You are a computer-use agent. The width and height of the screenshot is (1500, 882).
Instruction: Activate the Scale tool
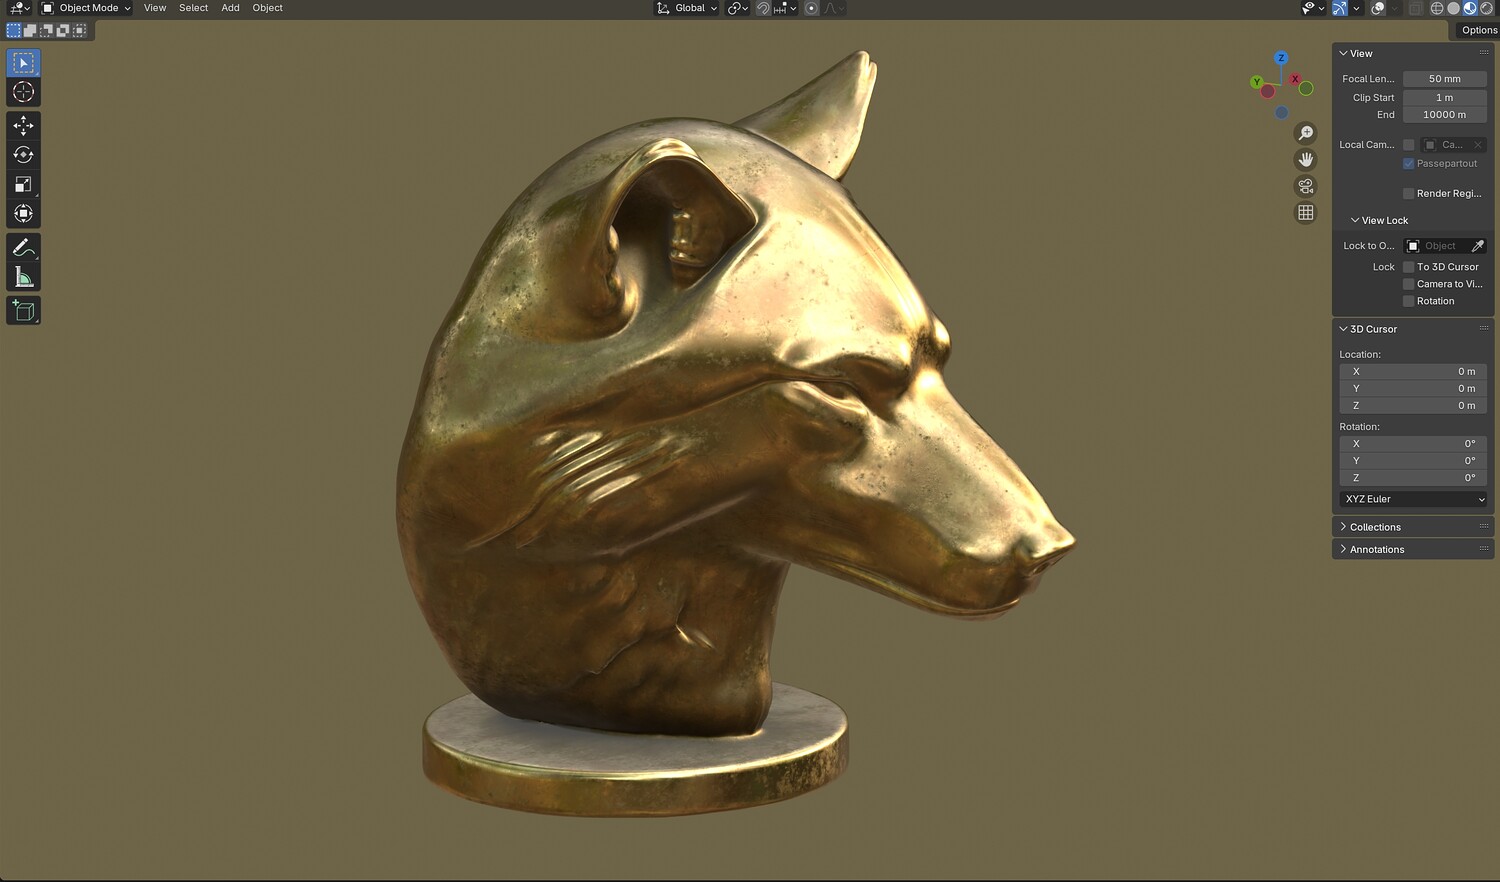23,184
